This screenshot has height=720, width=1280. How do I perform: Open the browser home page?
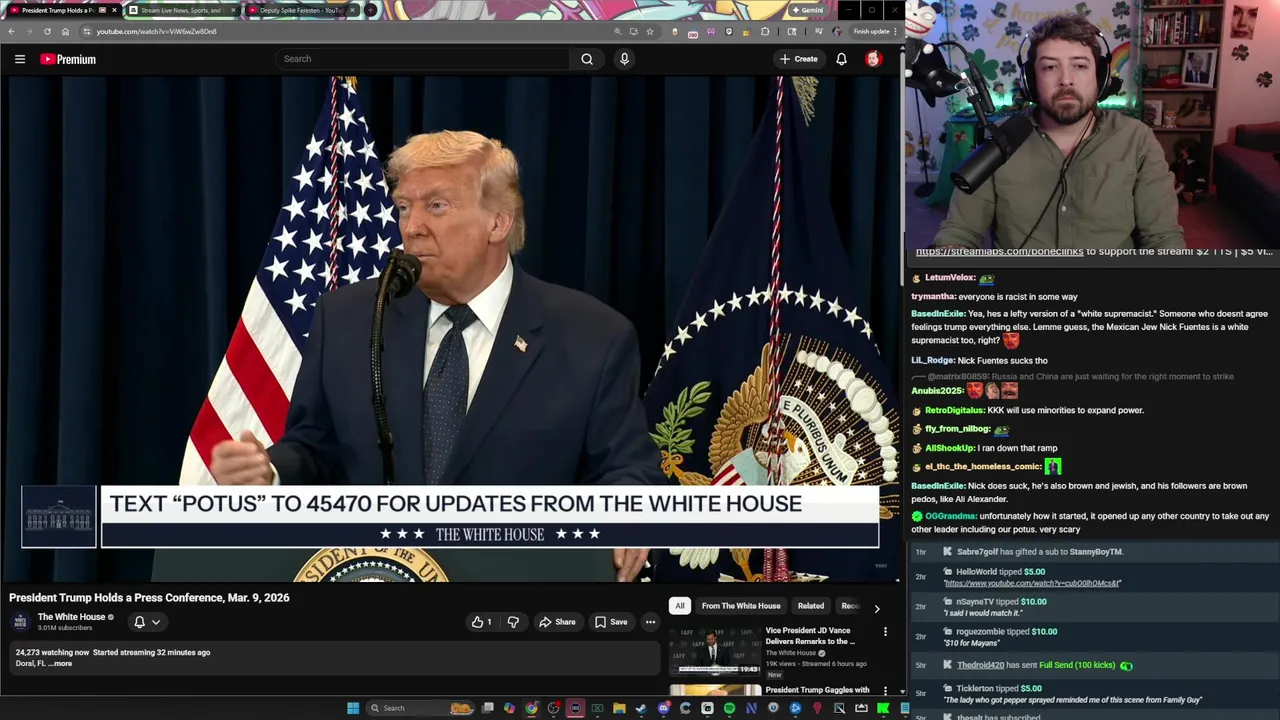[x=65, y=31]
